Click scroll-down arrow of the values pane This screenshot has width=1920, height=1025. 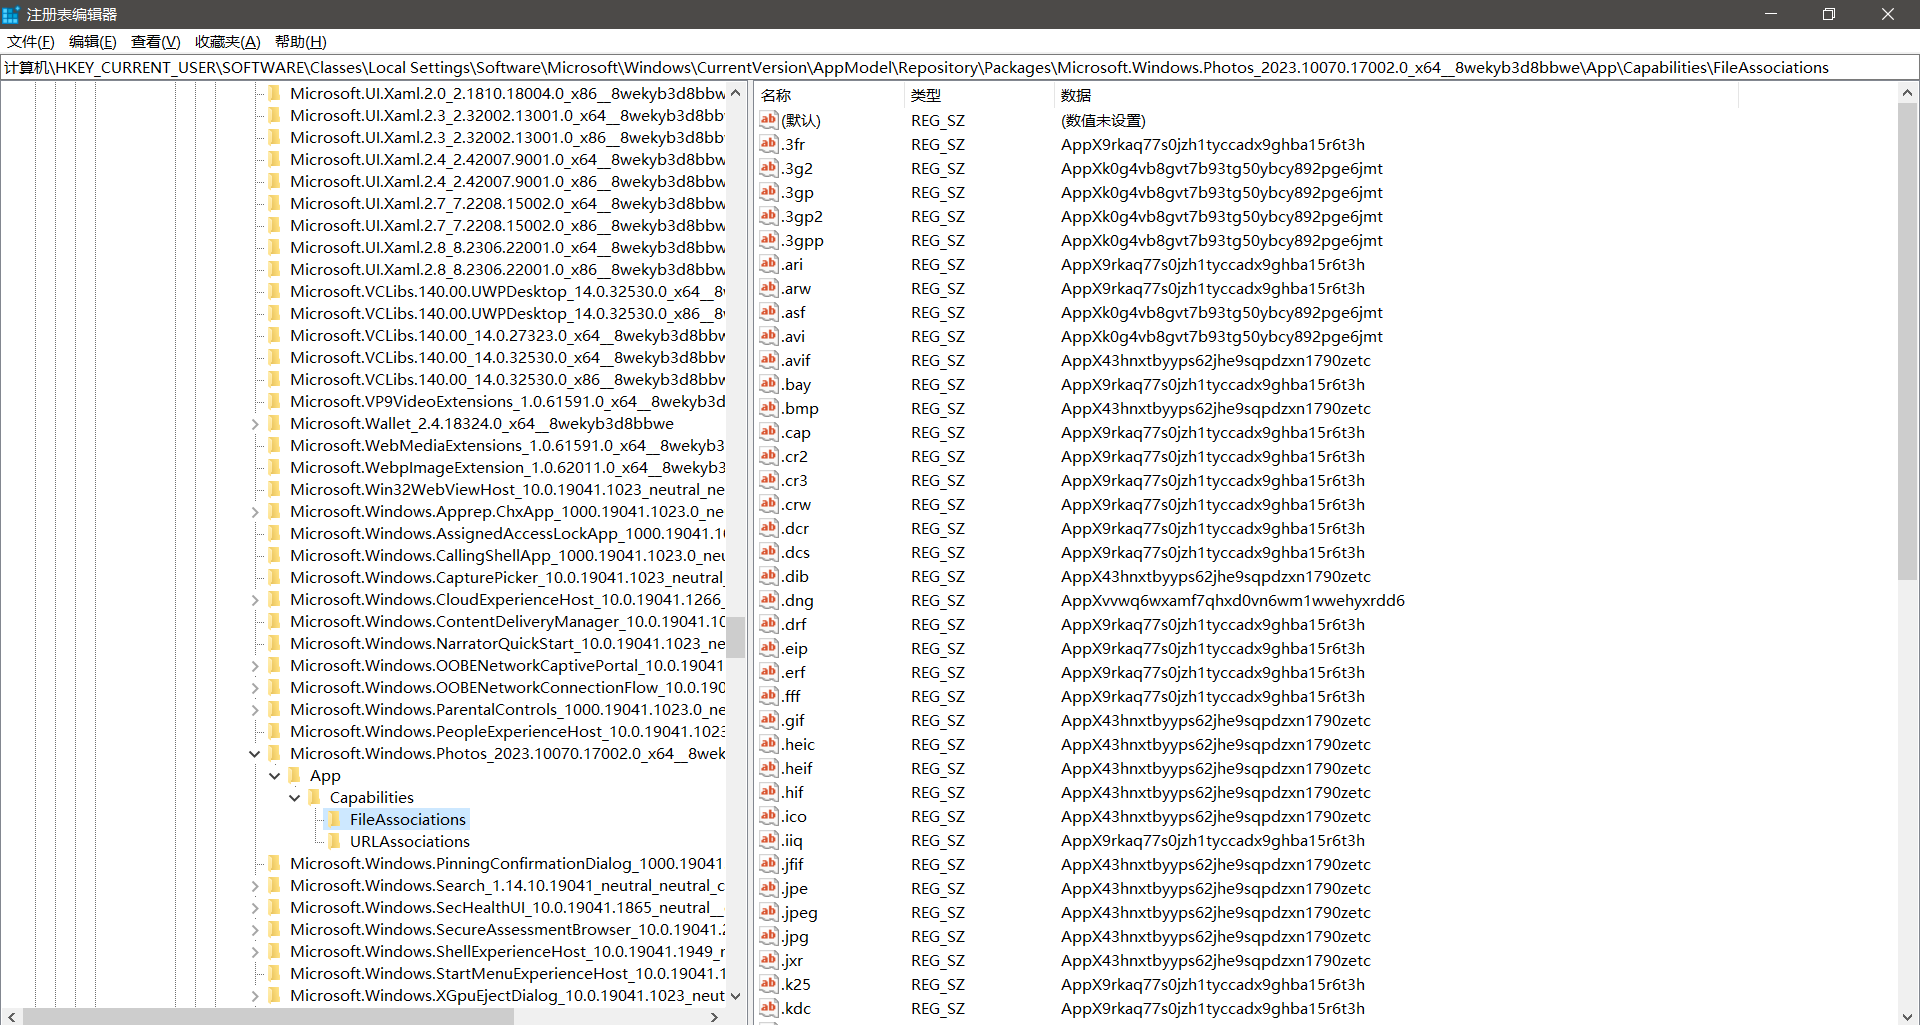point(1907,1015)
